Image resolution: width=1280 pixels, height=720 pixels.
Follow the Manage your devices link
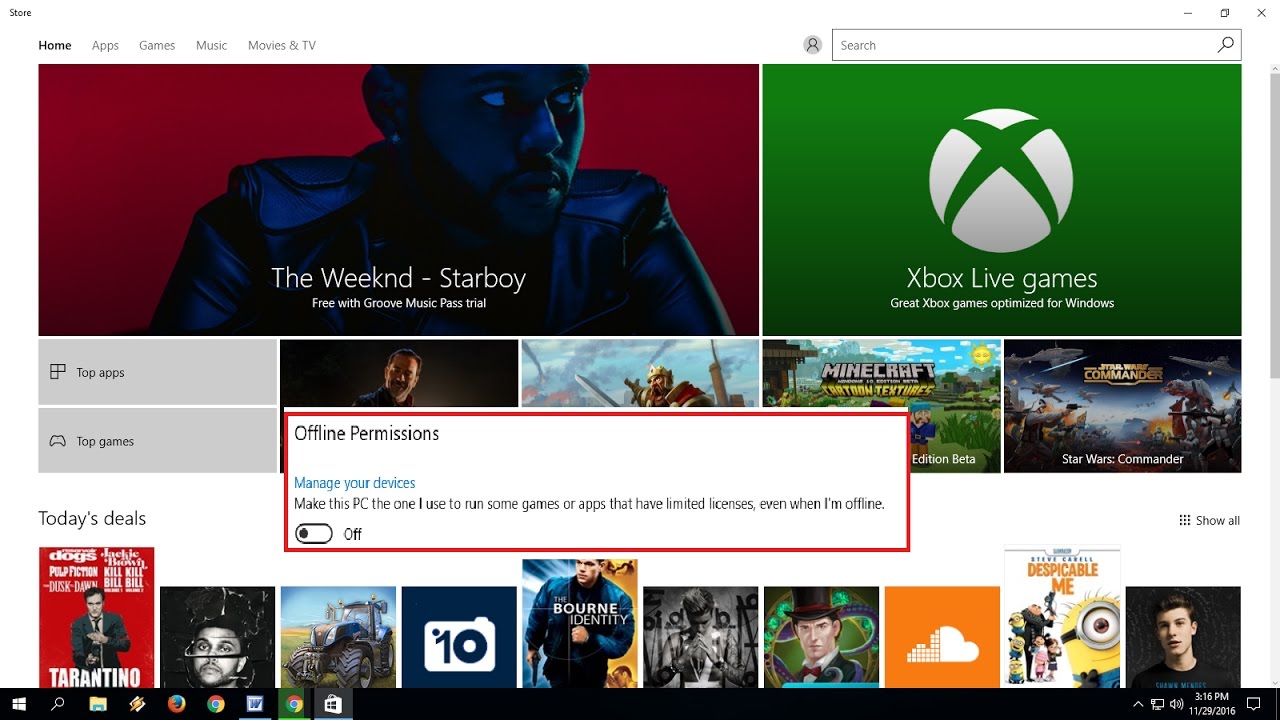(354, 483)
